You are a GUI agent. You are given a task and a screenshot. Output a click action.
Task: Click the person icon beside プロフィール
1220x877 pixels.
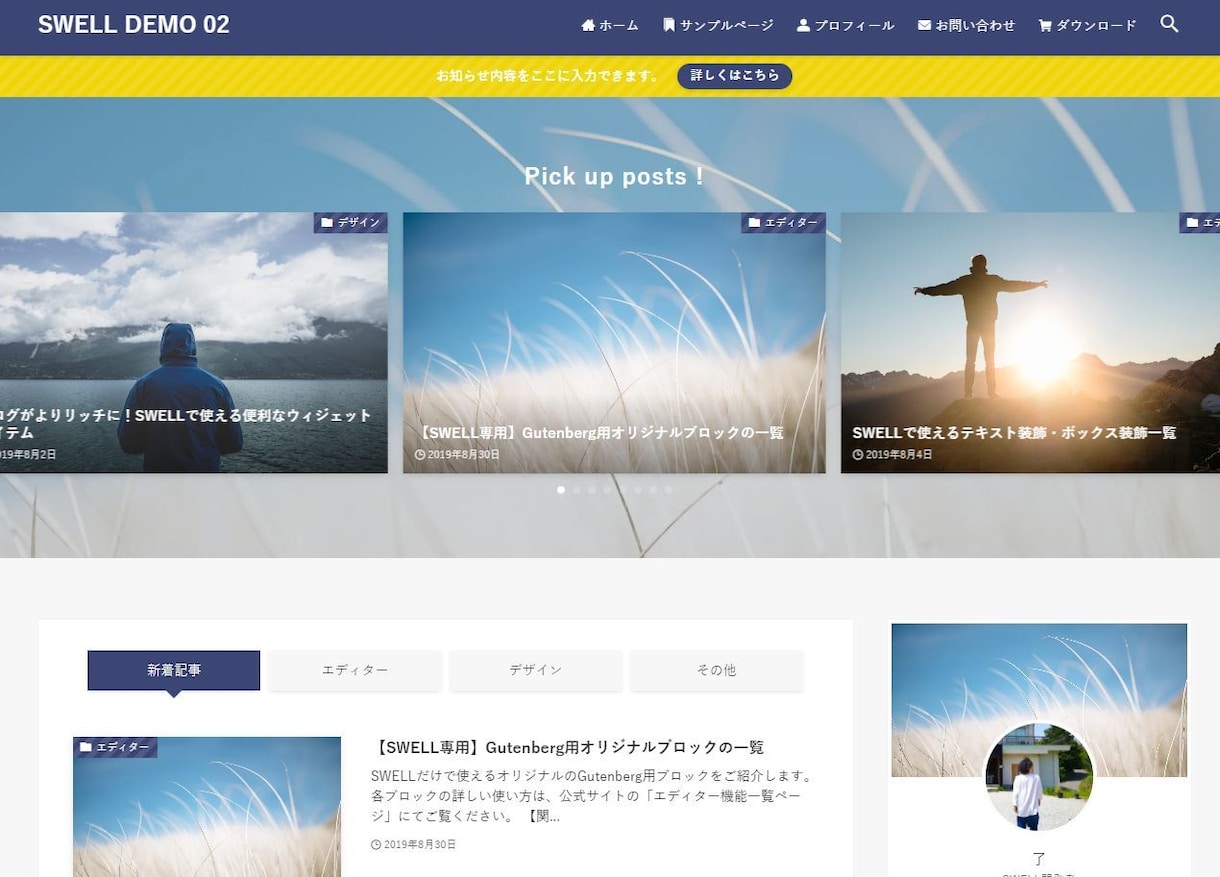point(803,25)
